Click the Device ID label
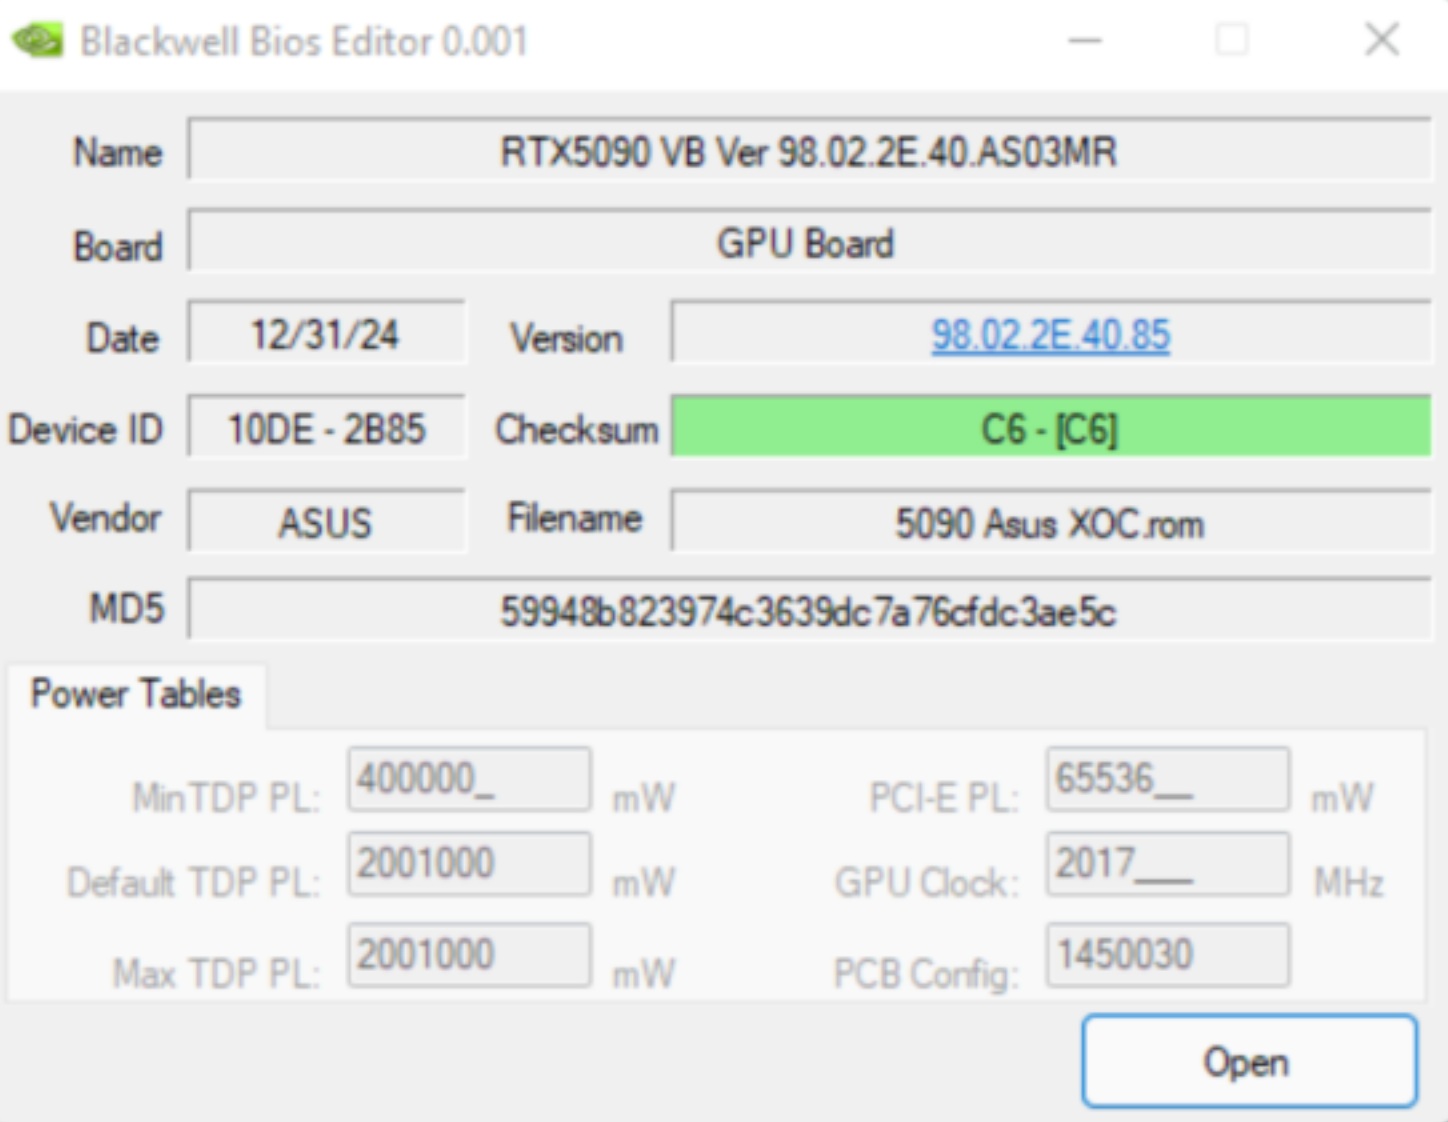 (85, 430)
